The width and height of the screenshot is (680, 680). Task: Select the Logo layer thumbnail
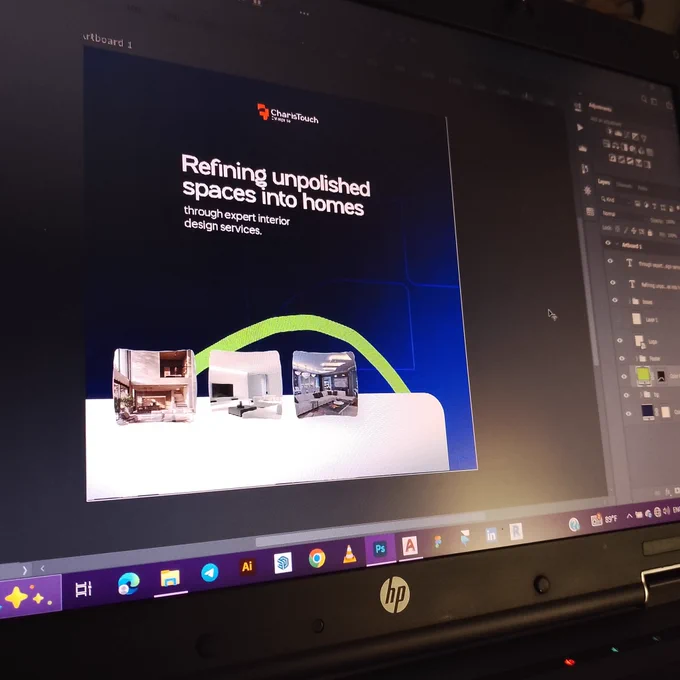pos(639,341)
